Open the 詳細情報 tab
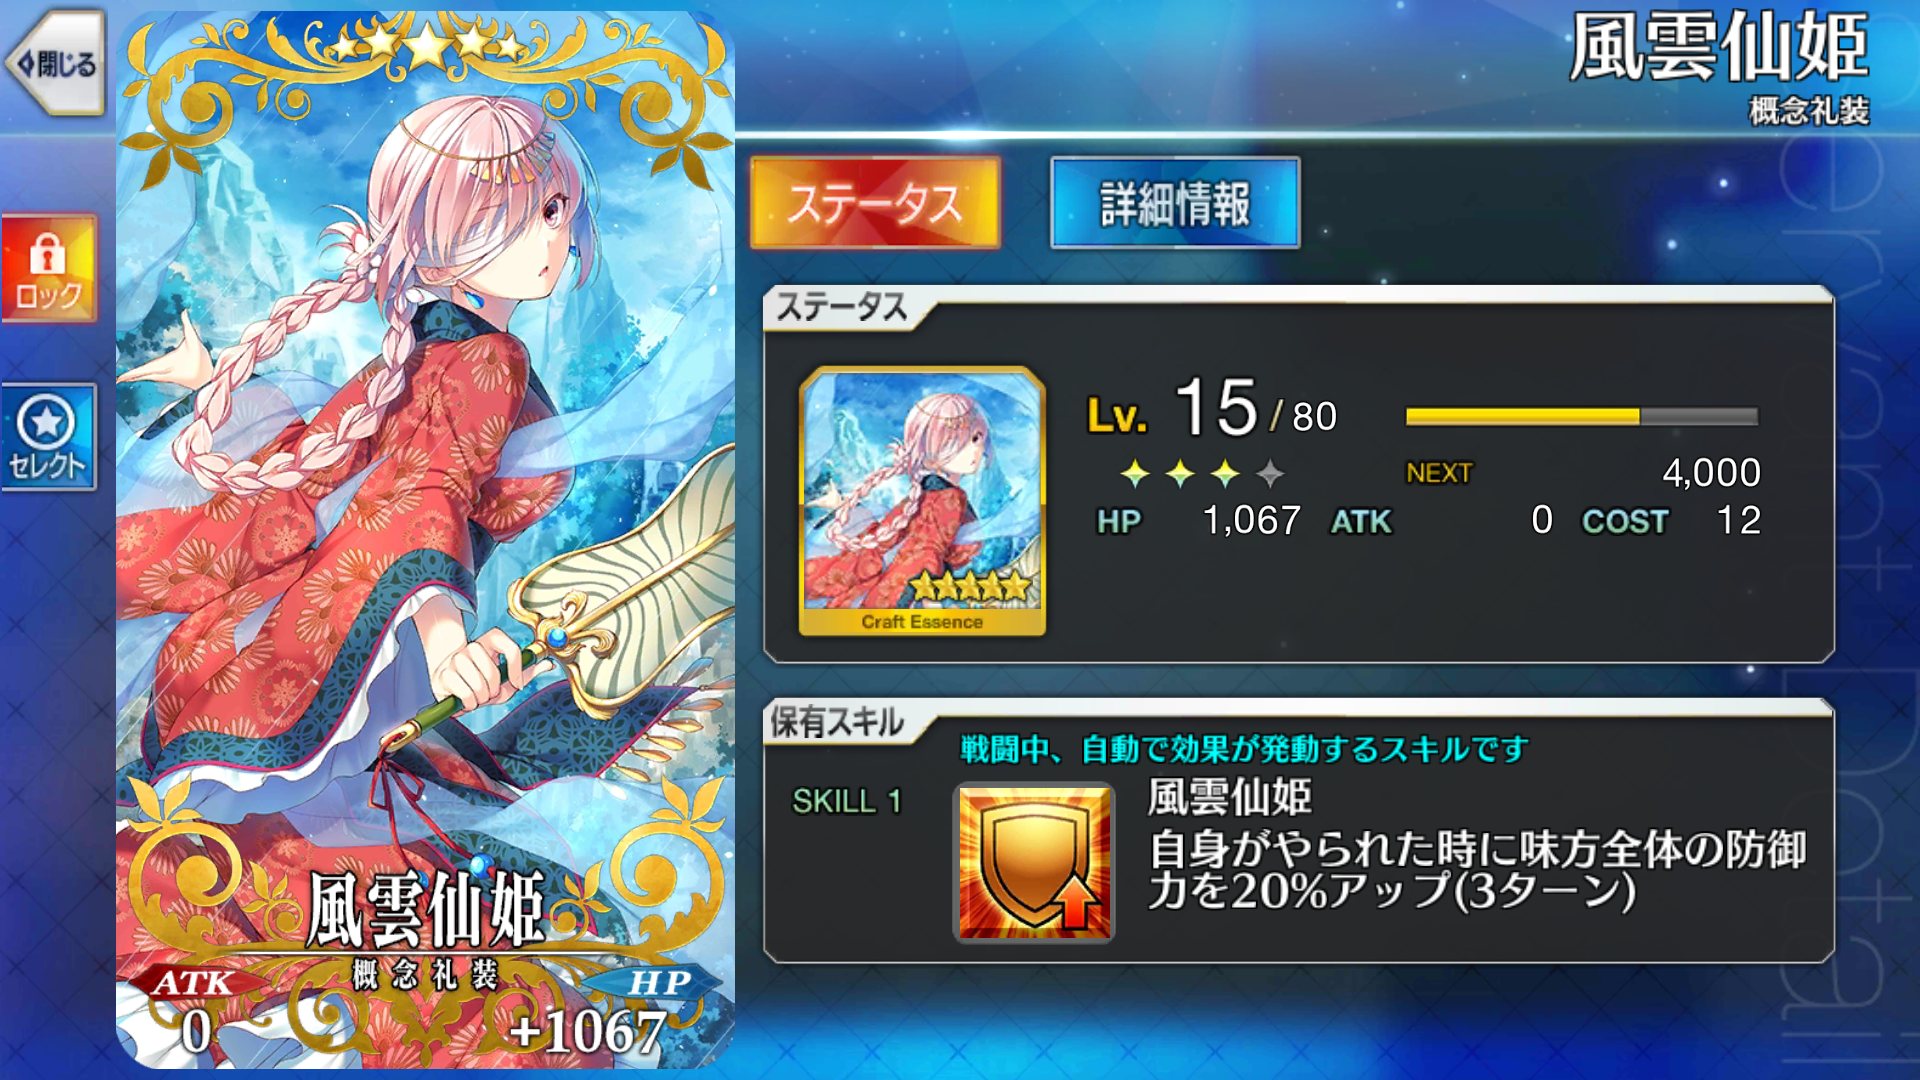This screenshot has height=1080, width=1920. pyautogui.click(x=1175, y=203)
